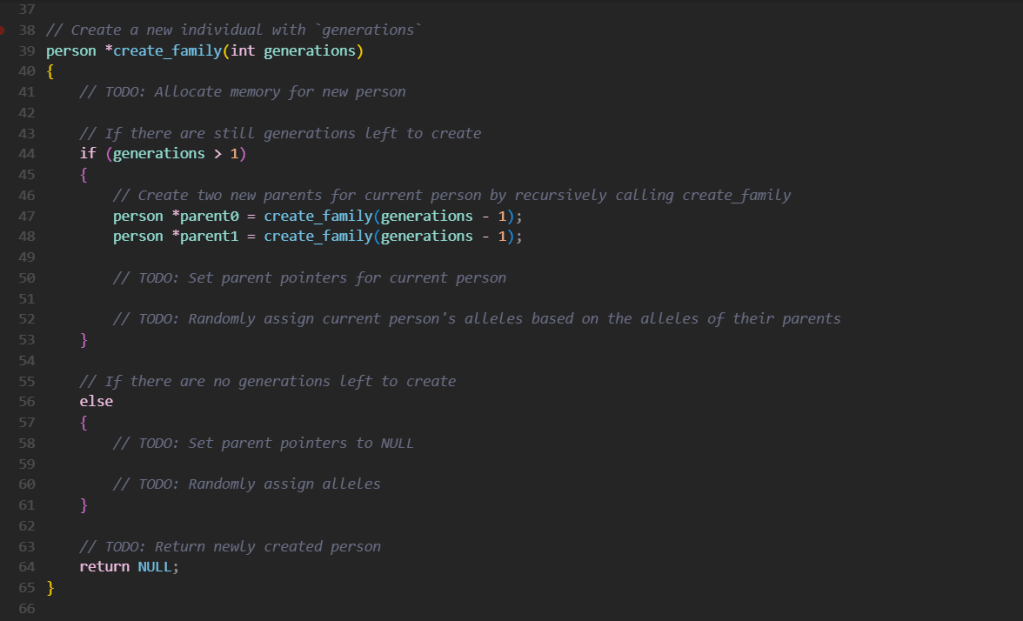The width and height of the screenshot is (1023, 621).
Task: Place cursor on NULL in the return statement
Action: [157, 566]
